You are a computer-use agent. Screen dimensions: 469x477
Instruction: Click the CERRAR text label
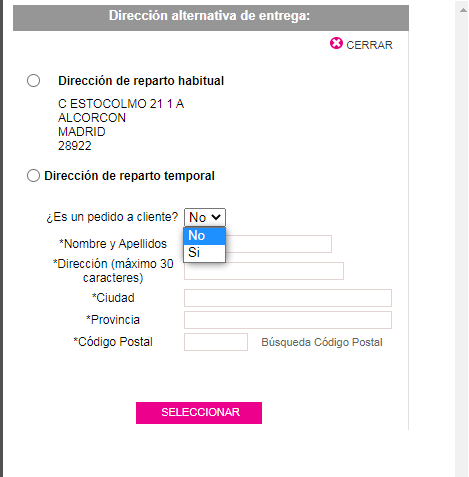[x=369, y=45]
